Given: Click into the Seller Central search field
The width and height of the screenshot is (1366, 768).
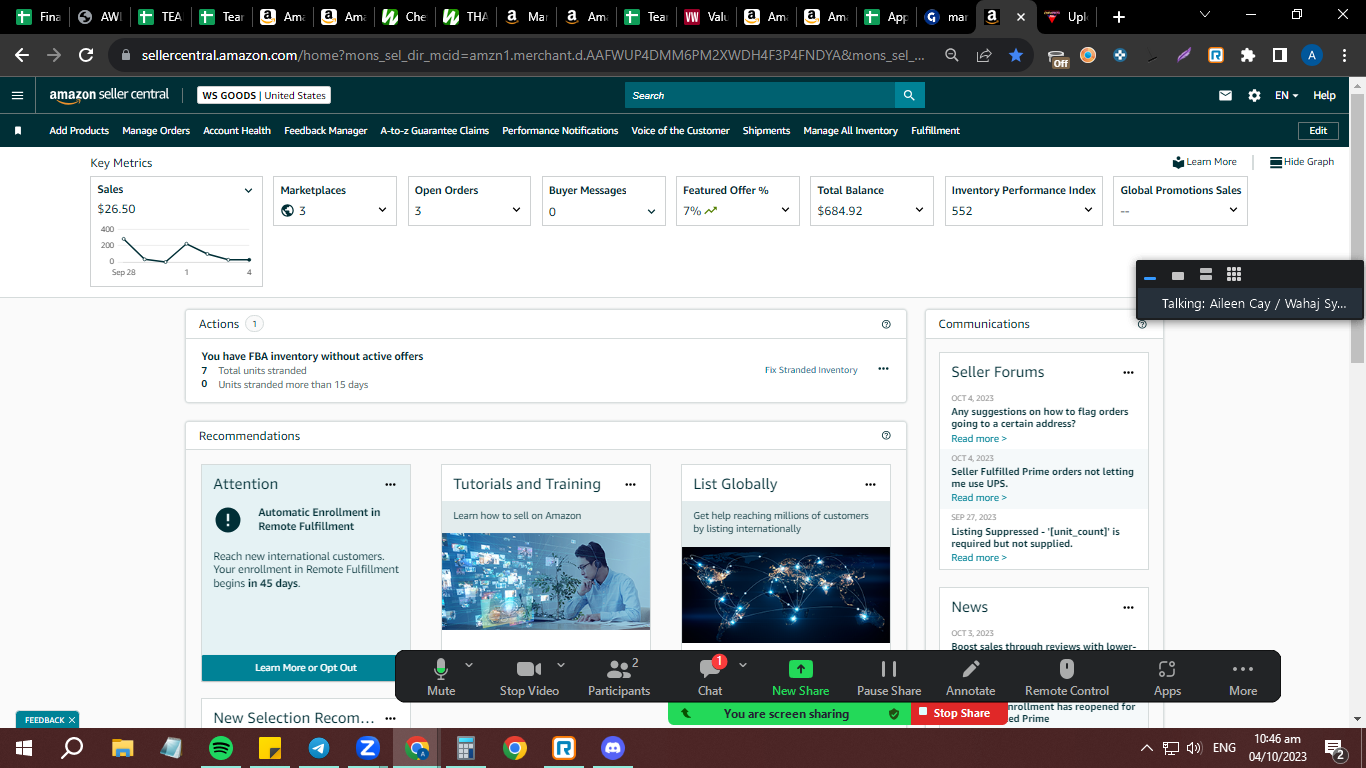Looking at the screenshot, I should tap(760, 95).
